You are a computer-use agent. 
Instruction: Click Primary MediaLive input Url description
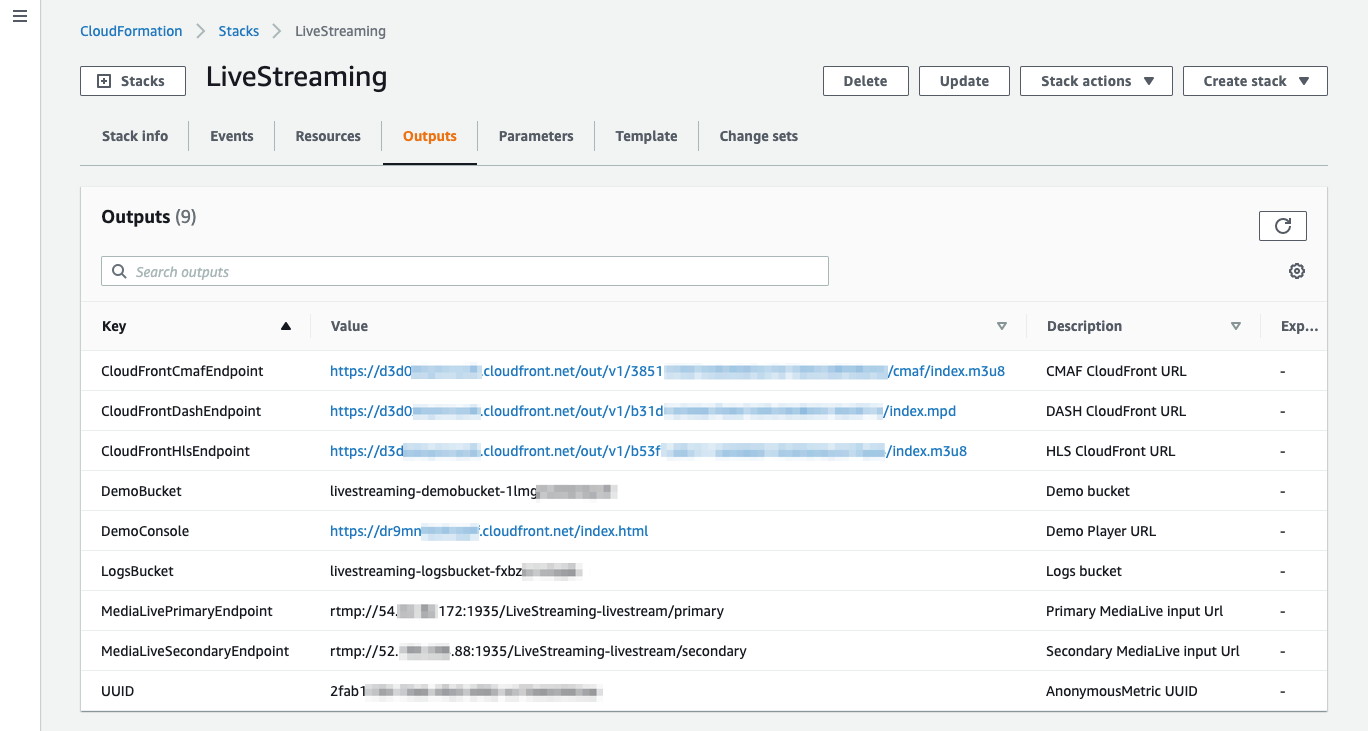[x=1135, y=611]
